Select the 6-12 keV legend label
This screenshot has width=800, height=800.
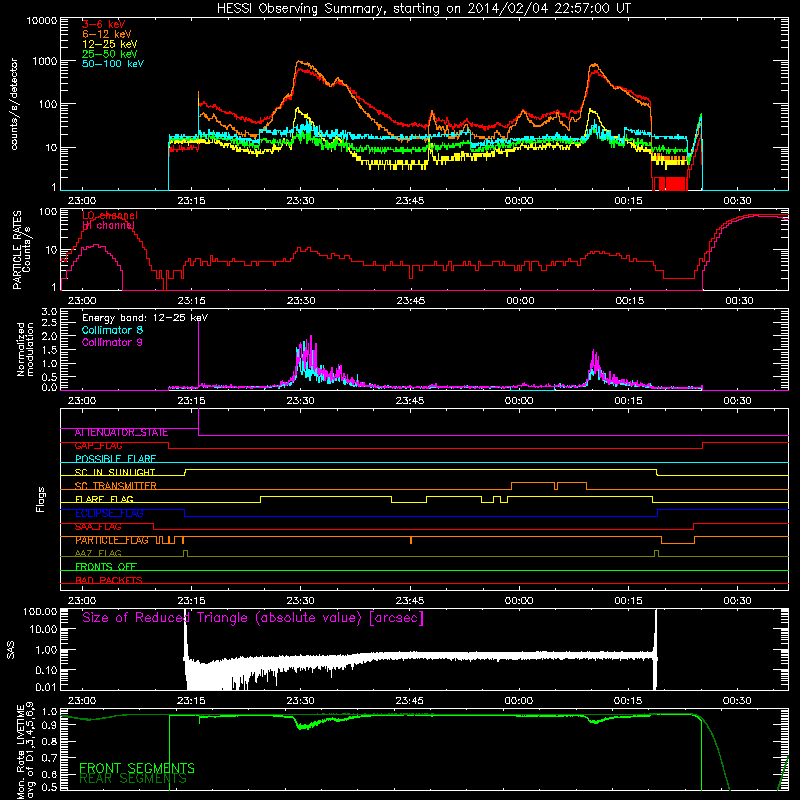point(107,34)
